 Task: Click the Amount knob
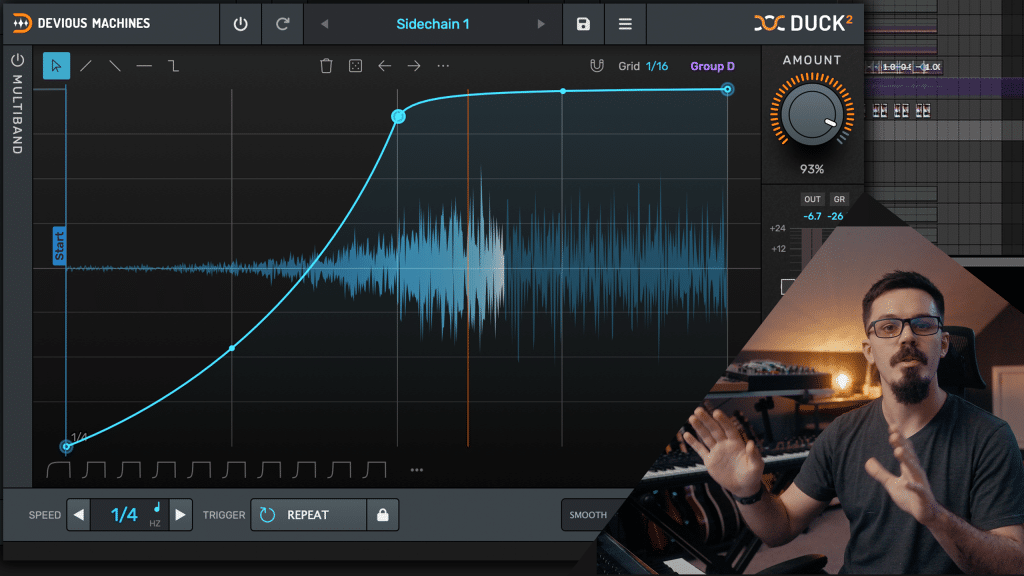click(812, 116)
